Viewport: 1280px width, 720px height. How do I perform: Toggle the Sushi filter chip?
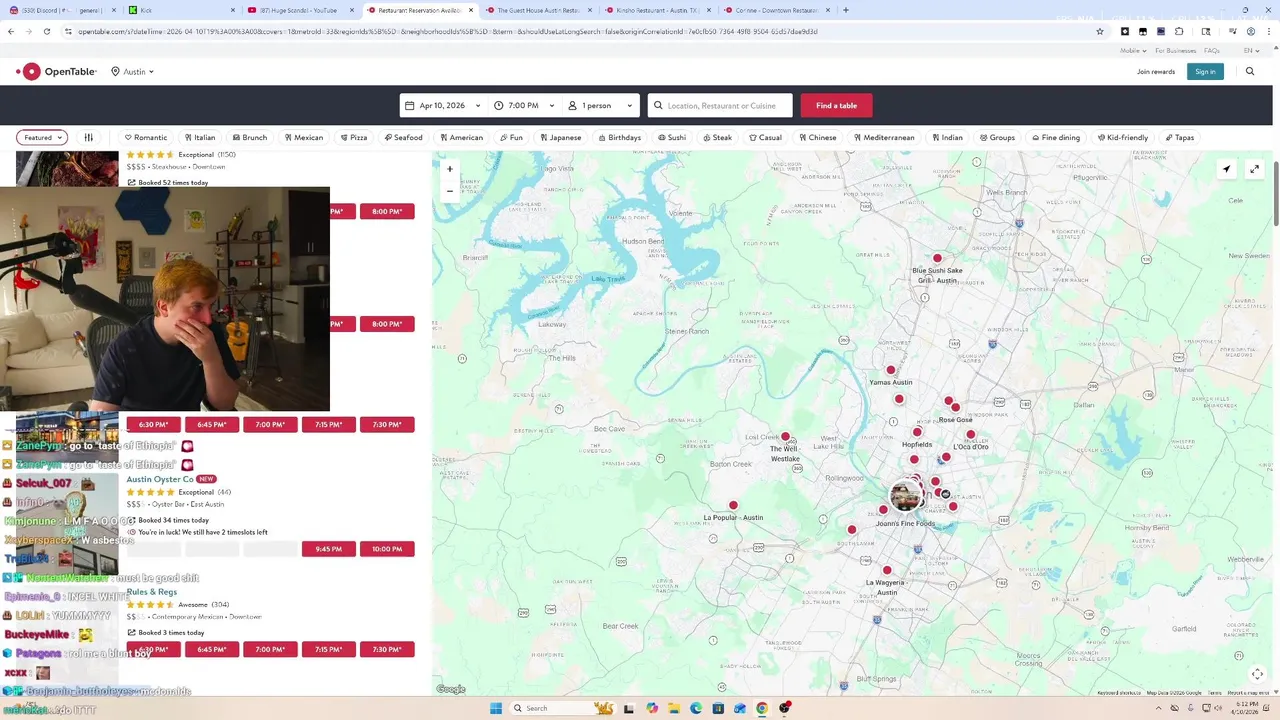click(672, 137)
